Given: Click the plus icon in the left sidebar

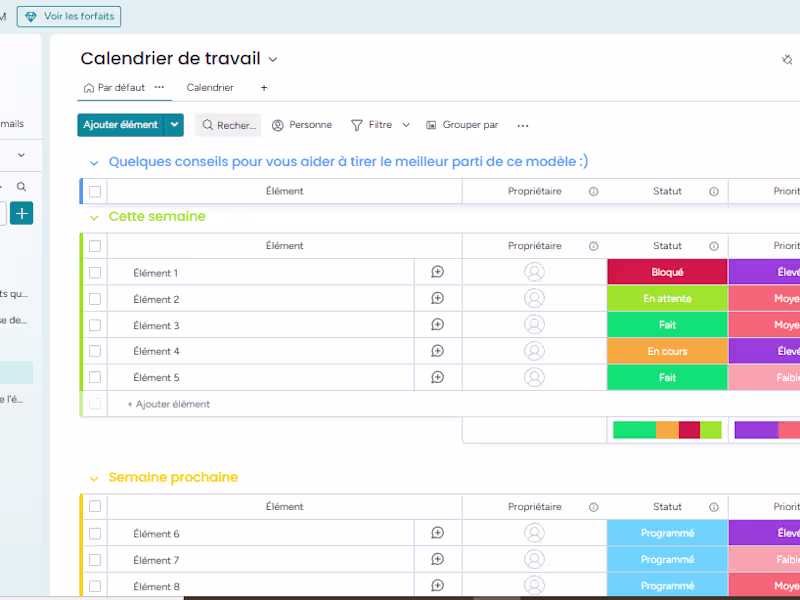Looking at the screenshot, I should [21, 213].
